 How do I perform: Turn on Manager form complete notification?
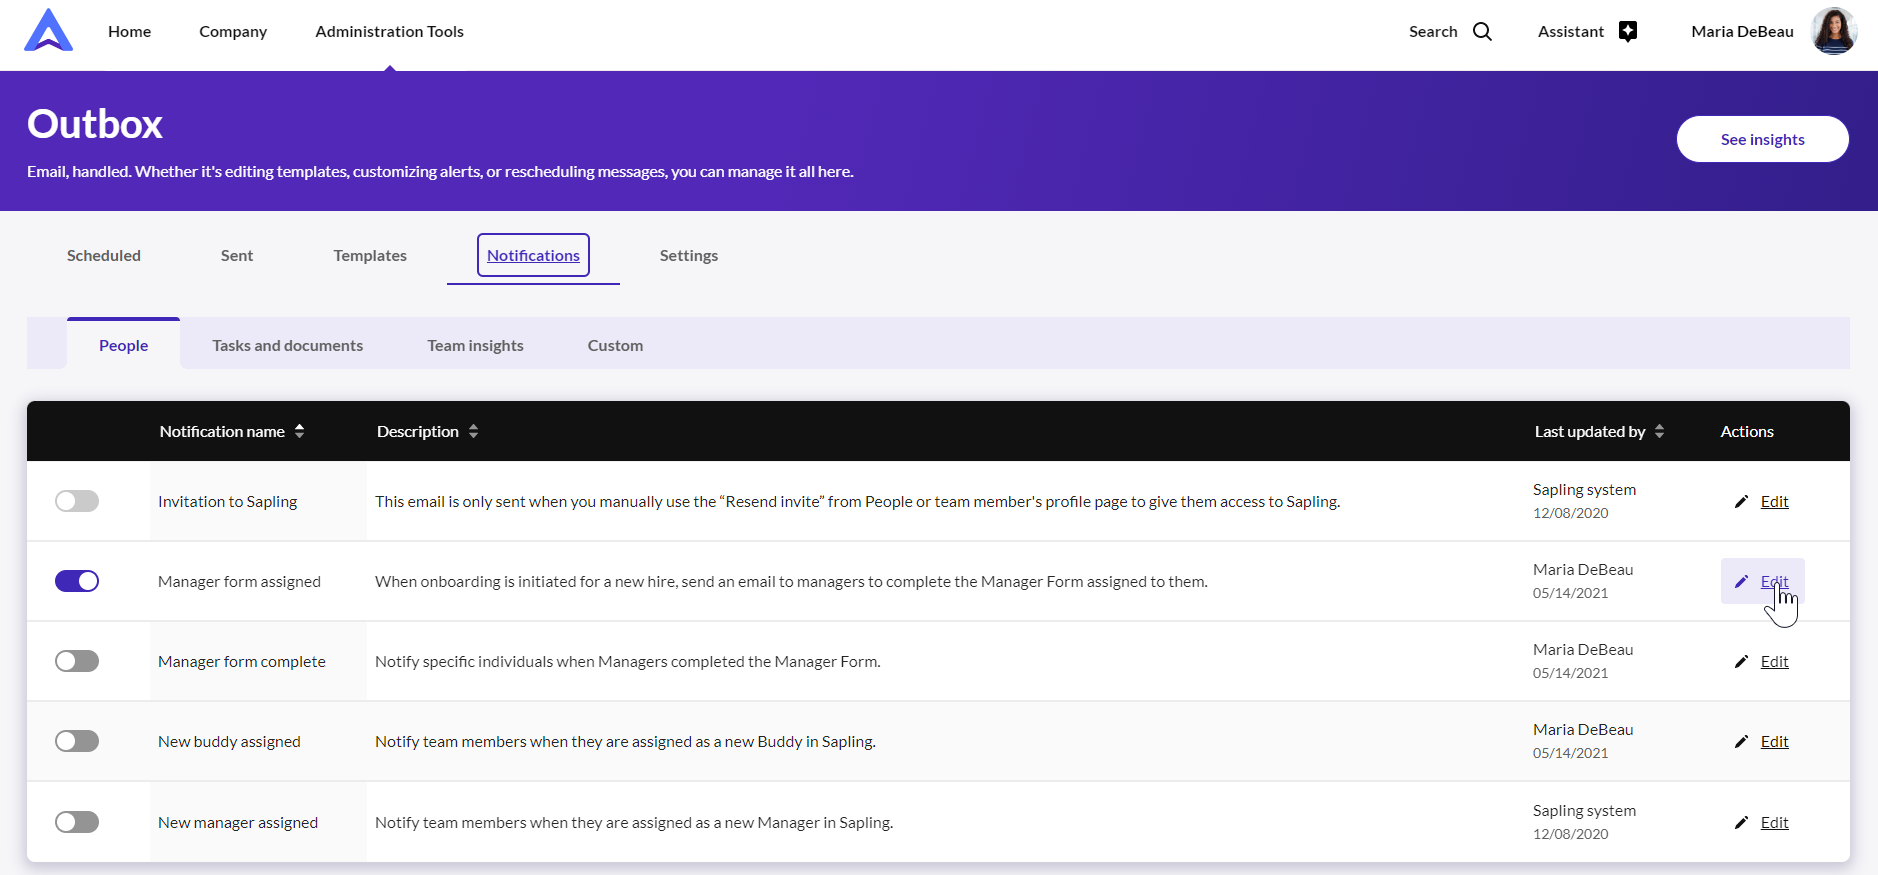[77, 661]
